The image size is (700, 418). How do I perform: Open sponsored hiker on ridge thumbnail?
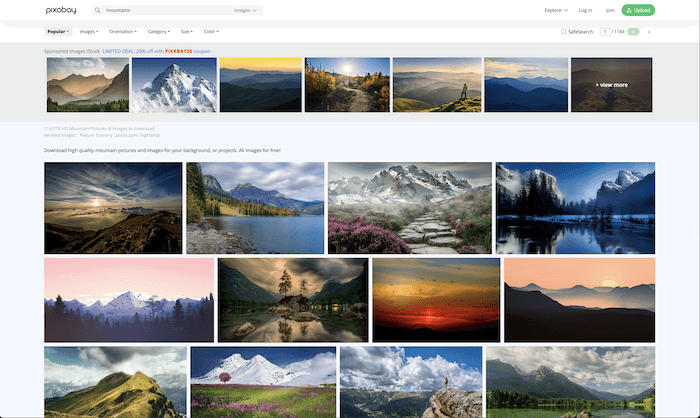tap(437, 85)
